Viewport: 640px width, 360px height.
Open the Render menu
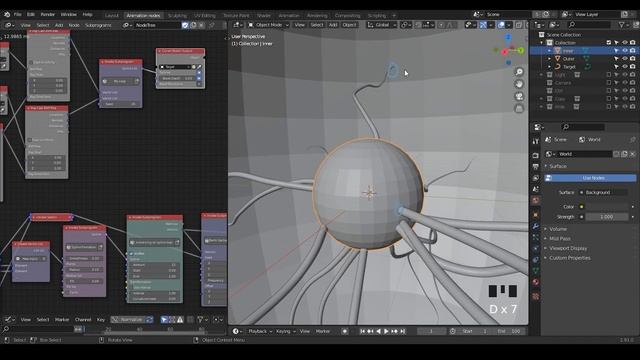click(47, 14)
